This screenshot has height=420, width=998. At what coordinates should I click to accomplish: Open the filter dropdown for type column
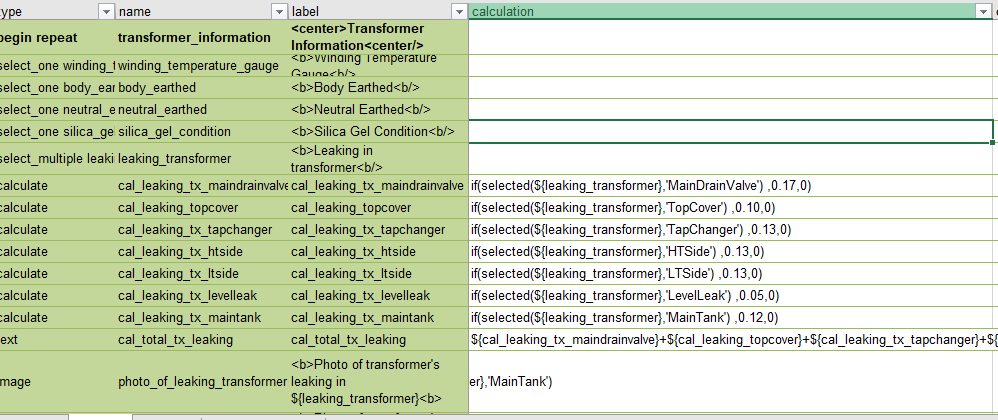(106, 11)
